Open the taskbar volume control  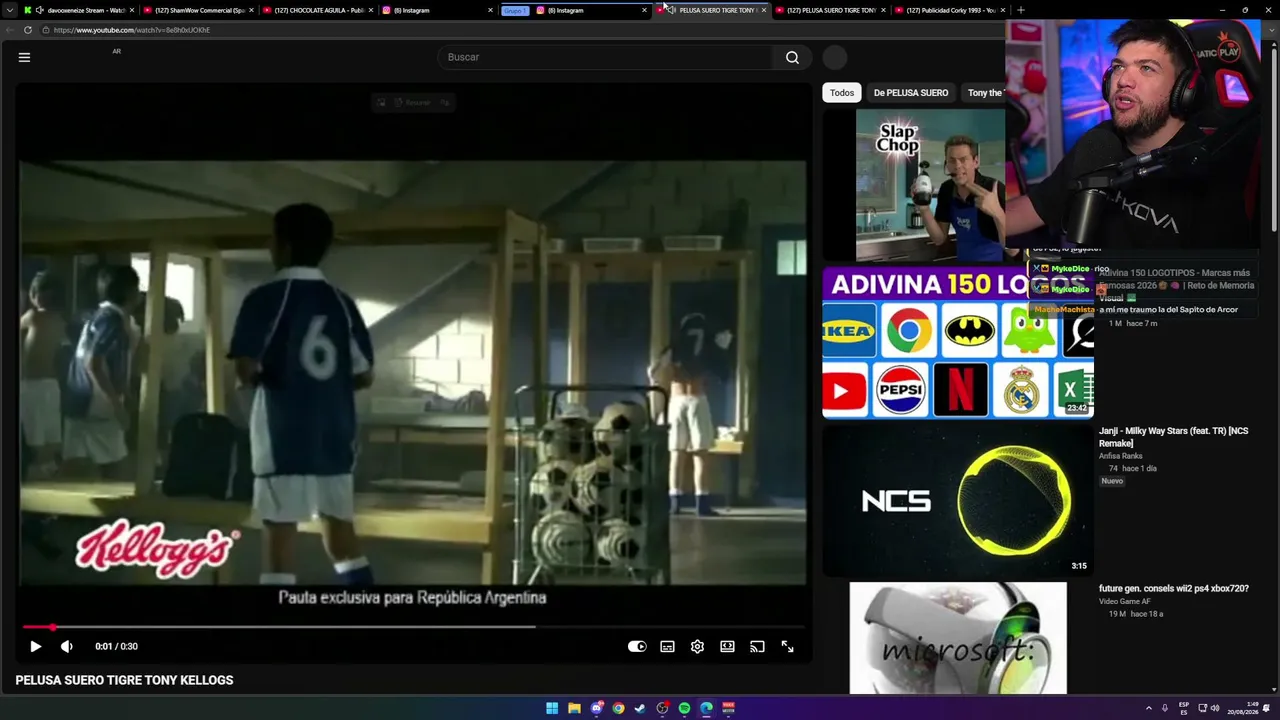coord(1215,708)
